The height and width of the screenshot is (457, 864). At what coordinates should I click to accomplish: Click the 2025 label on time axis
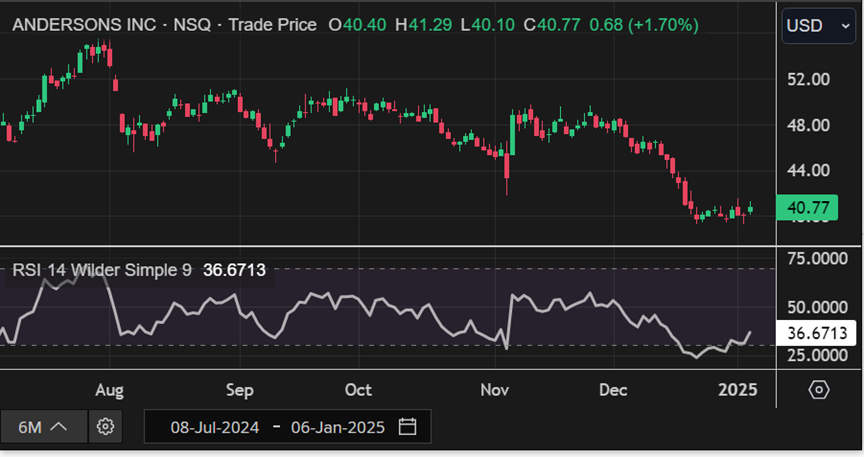pos(737,390)
